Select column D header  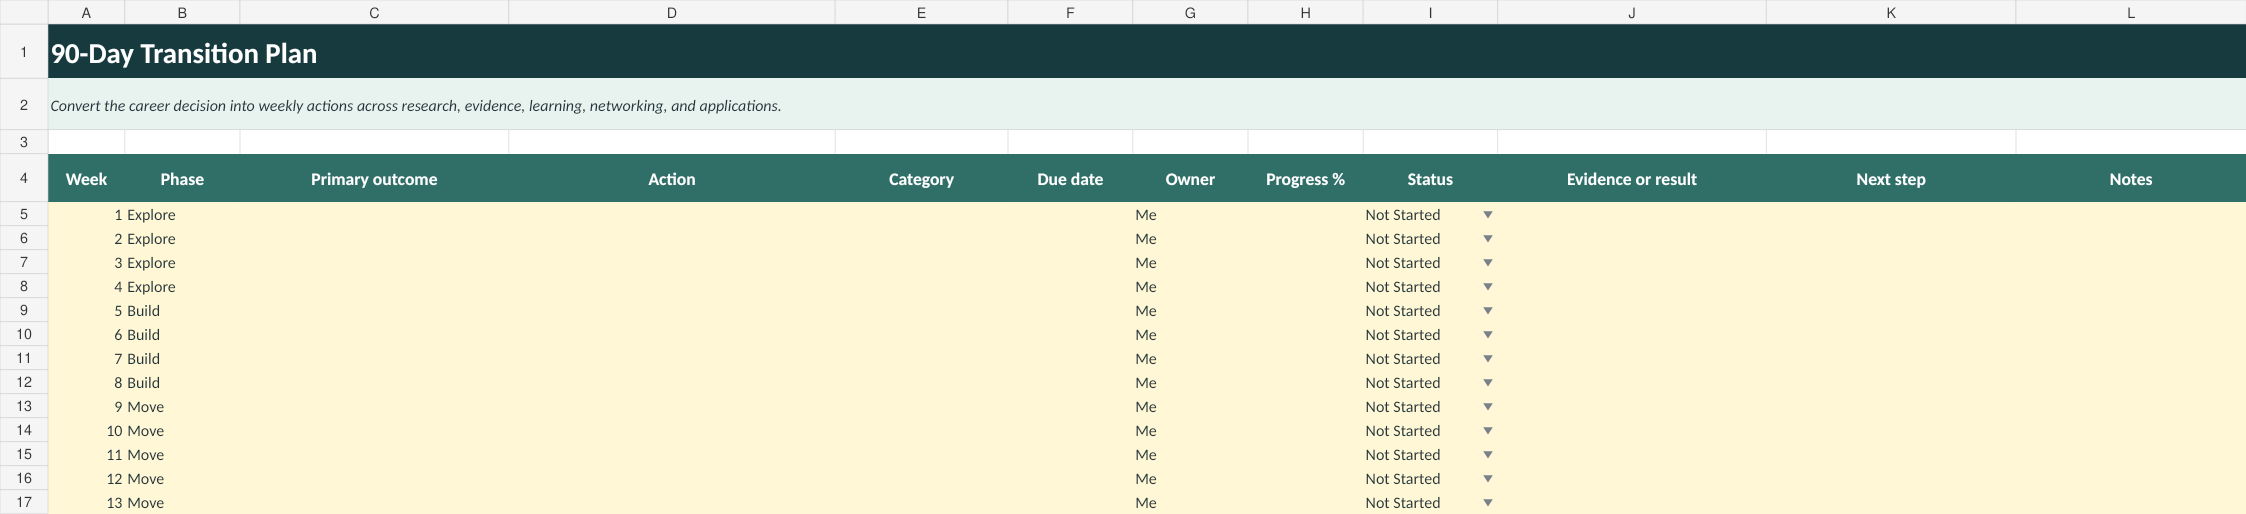pos(672,12)
